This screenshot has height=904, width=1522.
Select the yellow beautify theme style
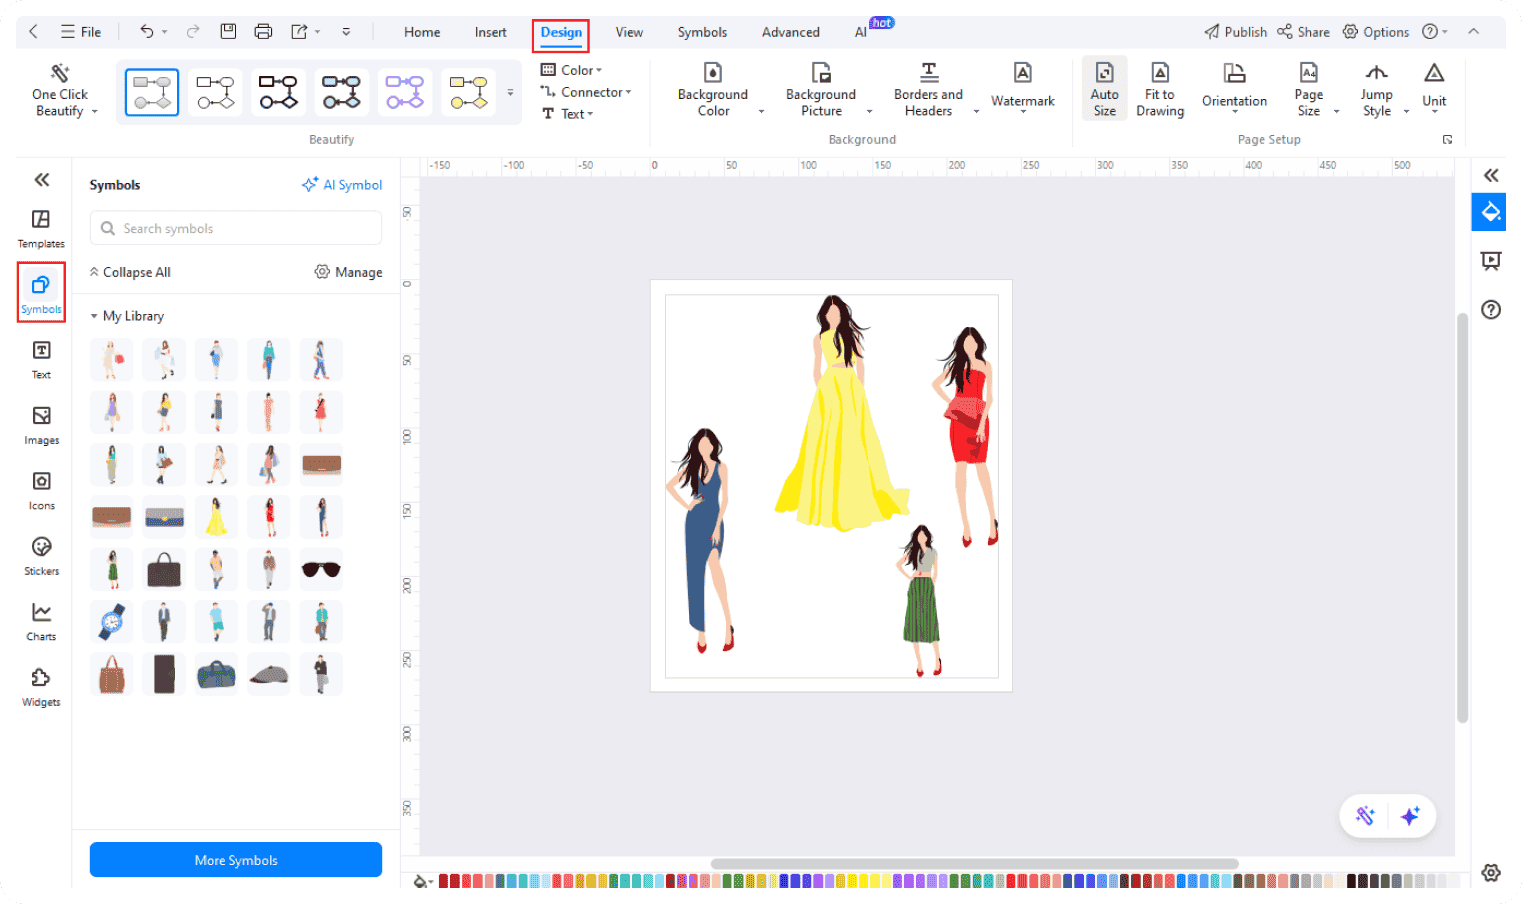[468, 92]
